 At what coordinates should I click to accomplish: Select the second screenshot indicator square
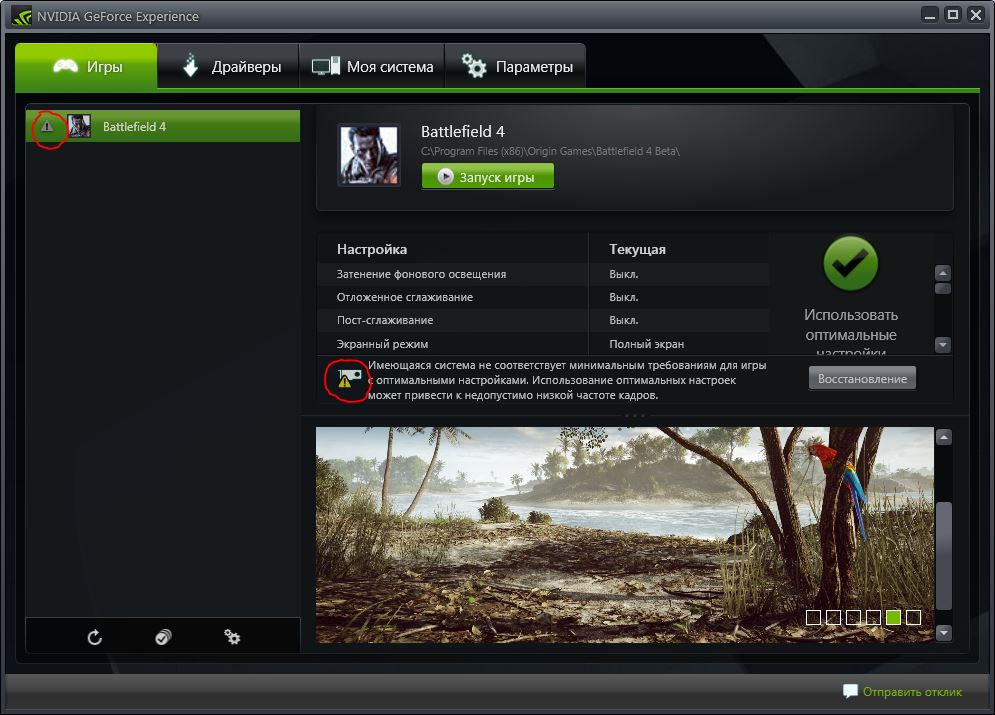point(833,617)
